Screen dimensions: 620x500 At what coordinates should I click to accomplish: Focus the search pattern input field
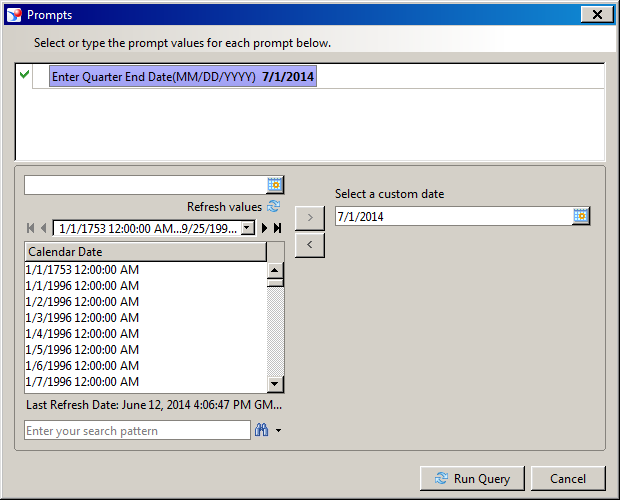pyautogui.click(x=137, y=431)
